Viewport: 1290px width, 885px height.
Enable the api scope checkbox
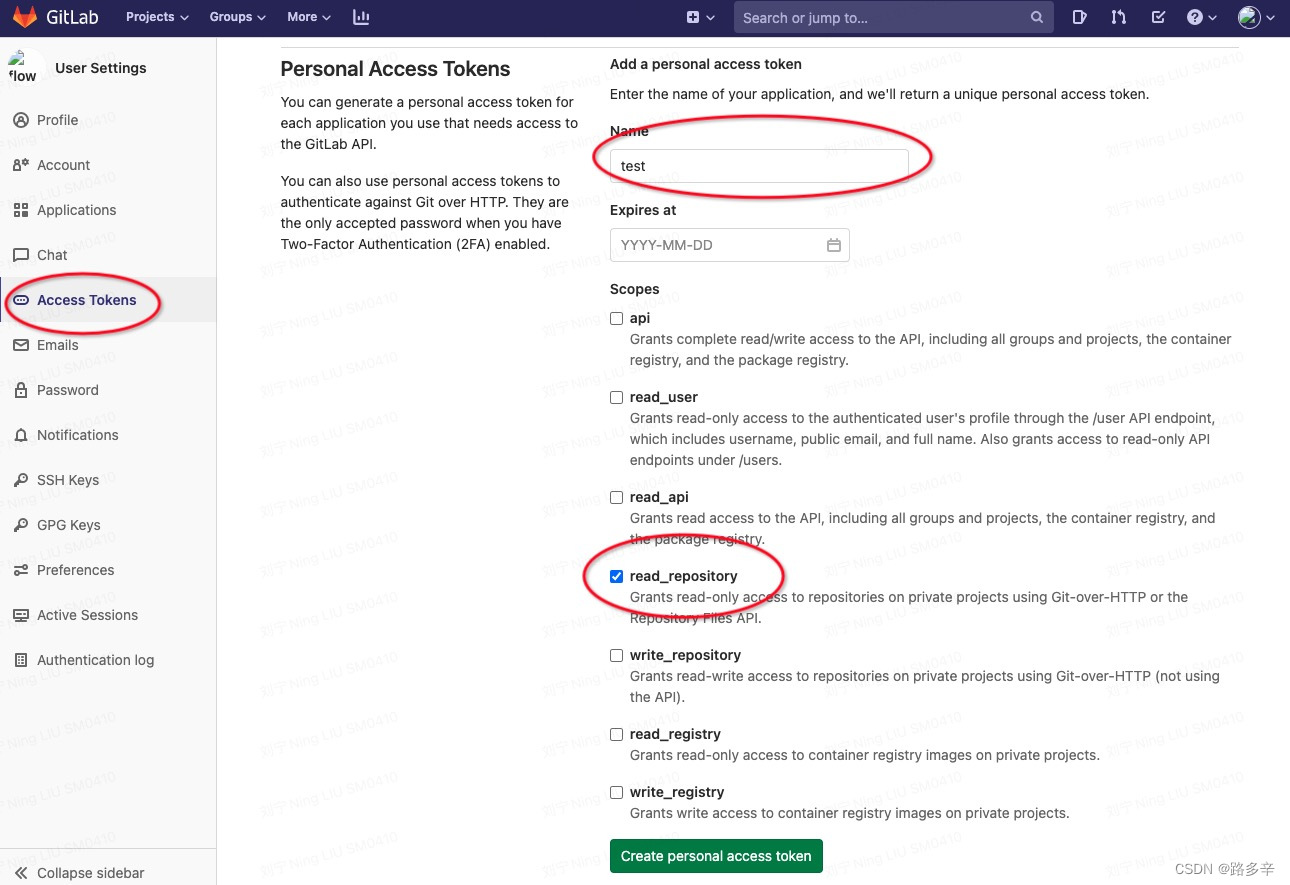point(616,318)
